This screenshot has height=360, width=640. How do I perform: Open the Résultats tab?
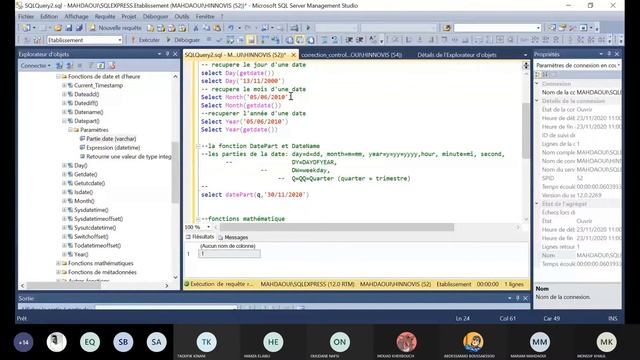pos(200,237)
